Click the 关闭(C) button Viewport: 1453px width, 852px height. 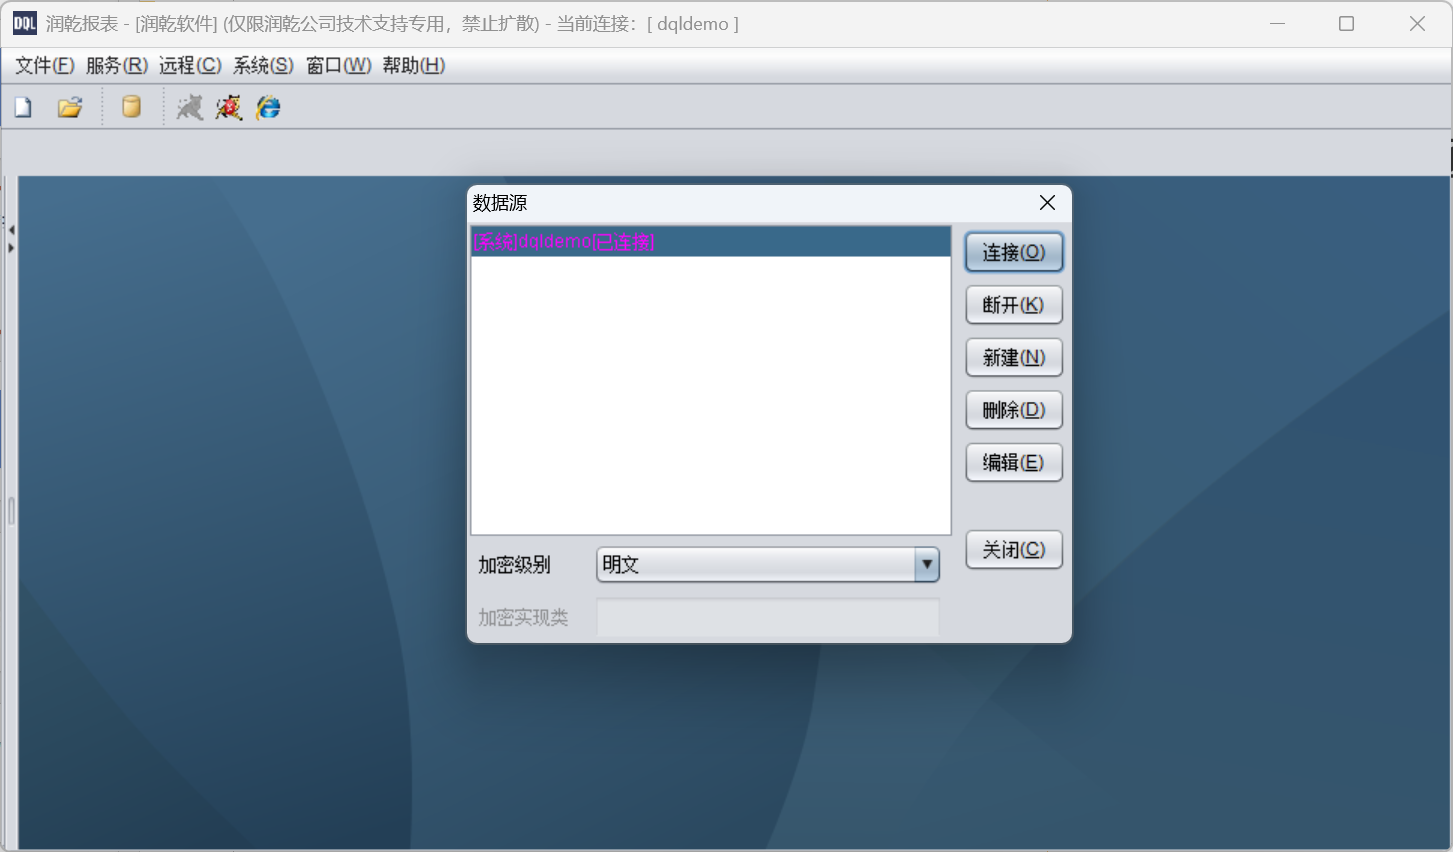click(x=1014, y=549)
